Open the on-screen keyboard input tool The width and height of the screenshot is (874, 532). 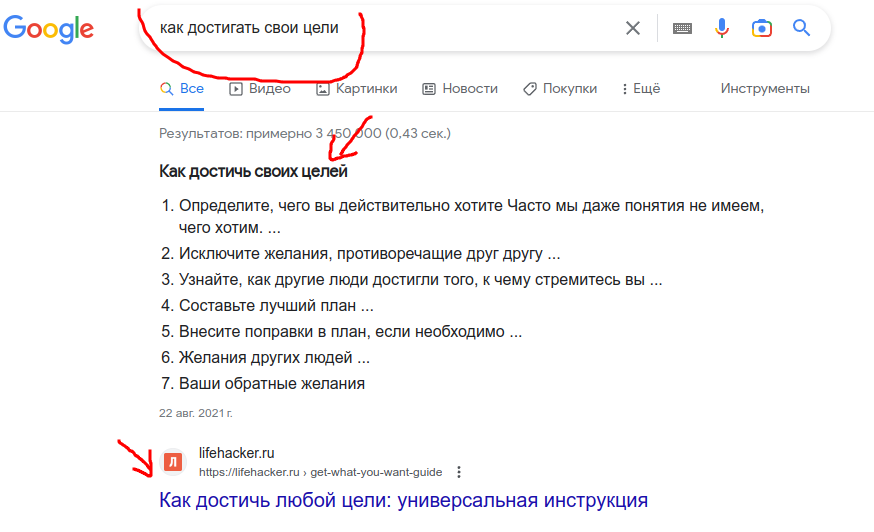(682, 29)
